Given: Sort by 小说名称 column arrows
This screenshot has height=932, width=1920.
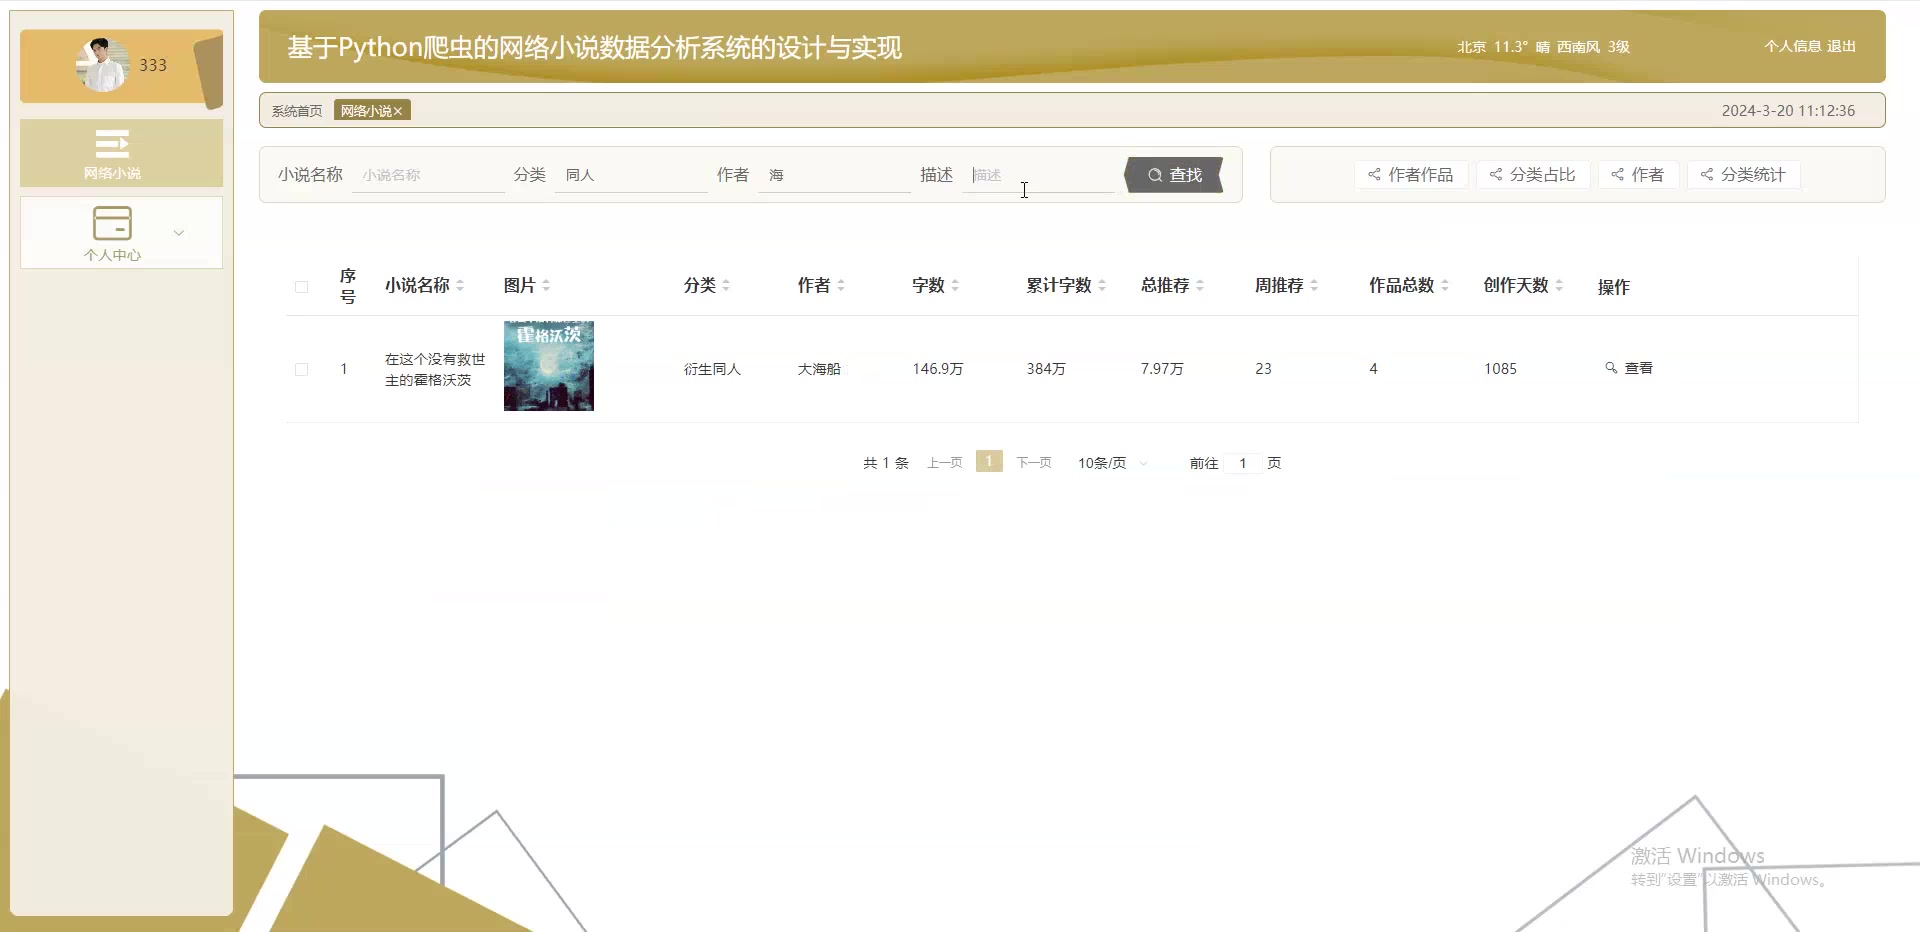Looking at the screenshot, I should click(460, 286).
